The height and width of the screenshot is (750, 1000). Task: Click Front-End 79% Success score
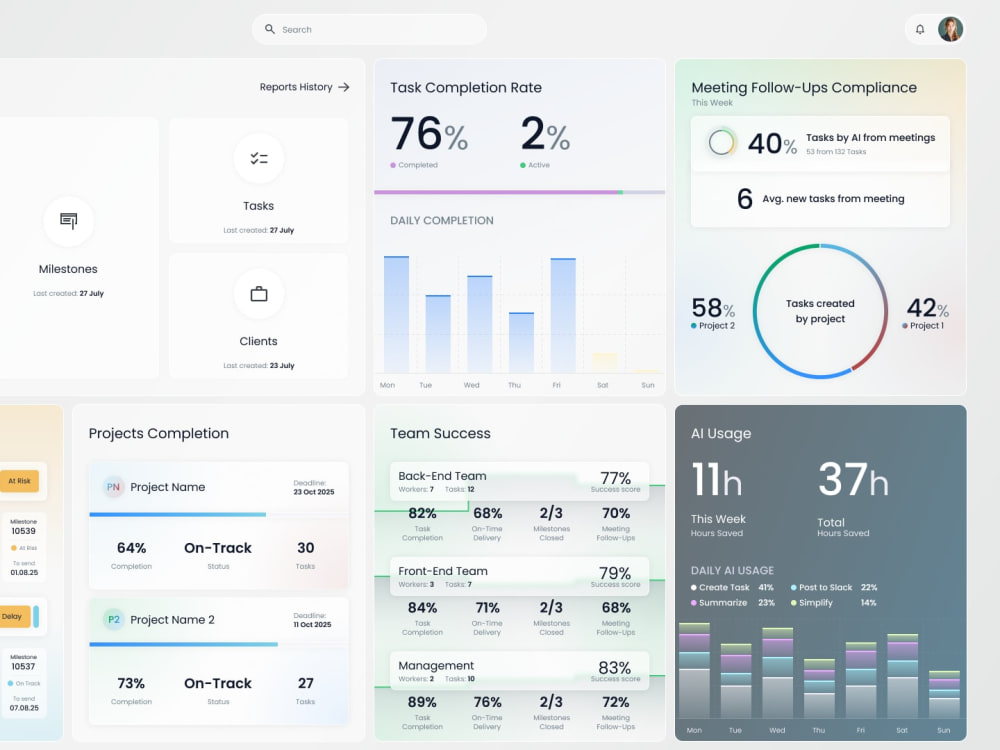pyautogui.click(x=615, y=577)
